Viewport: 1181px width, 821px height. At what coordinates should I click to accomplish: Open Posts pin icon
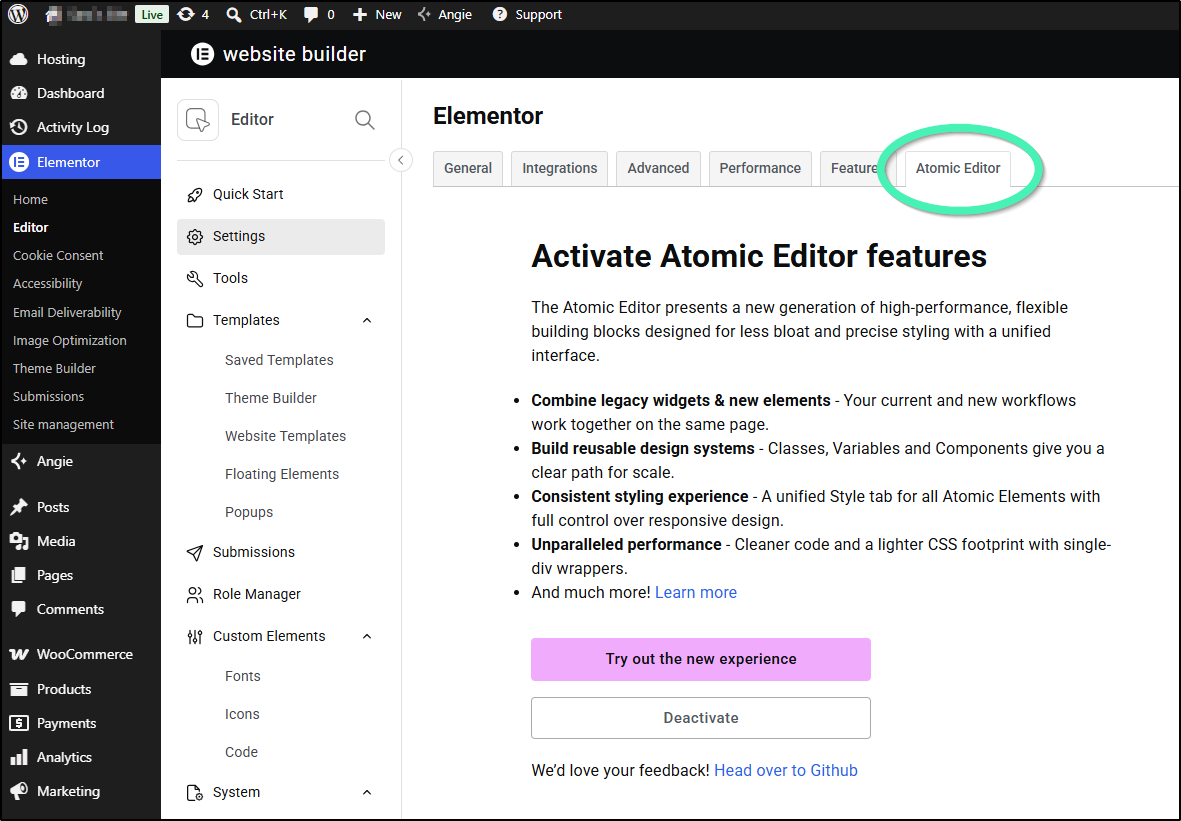(19, 507)
